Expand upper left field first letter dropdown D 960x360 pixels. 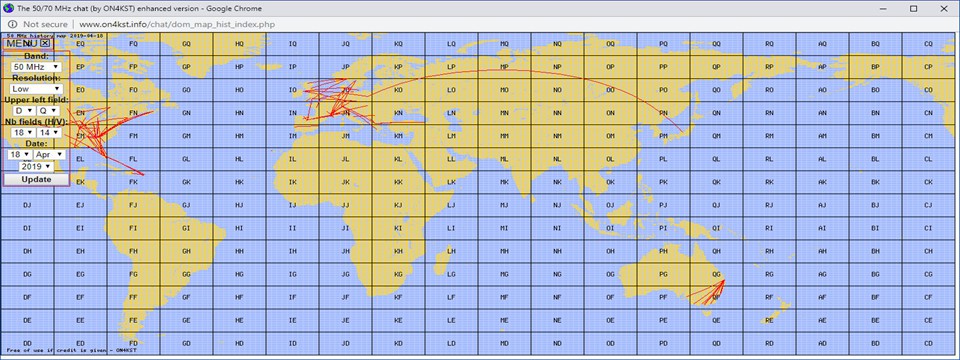tap(24, 111)
